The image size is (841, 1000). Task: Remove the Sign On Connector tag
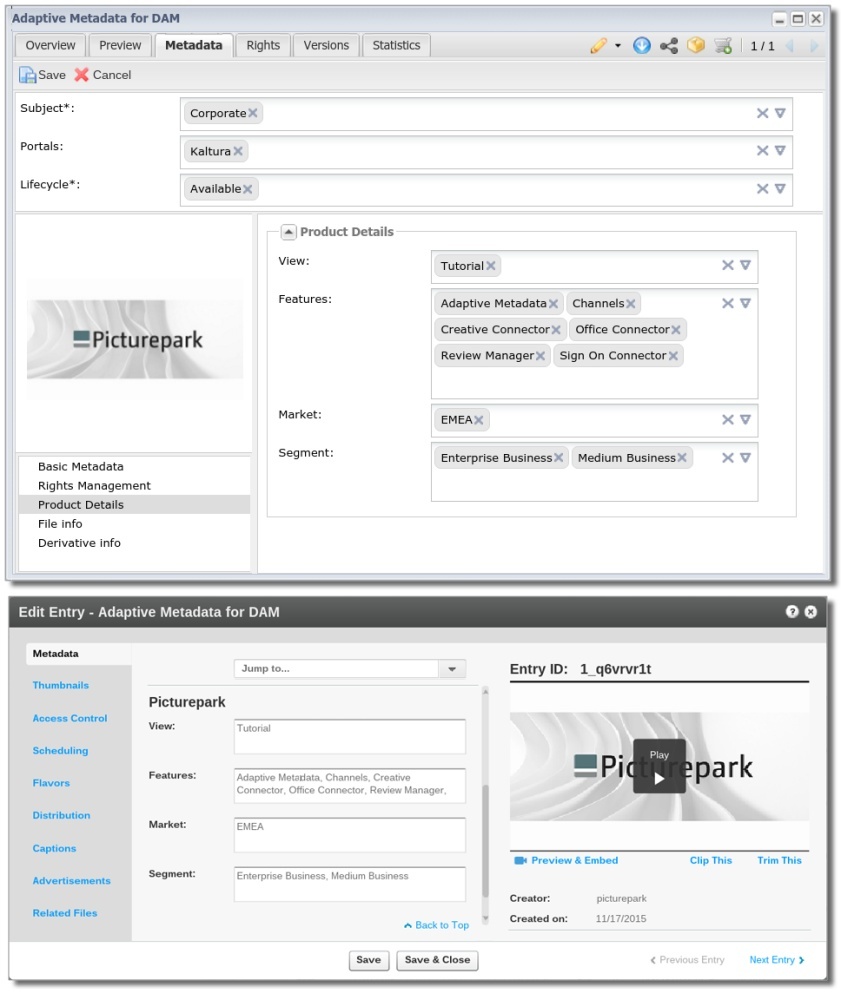pyautogui.click(x=673, y=356)
